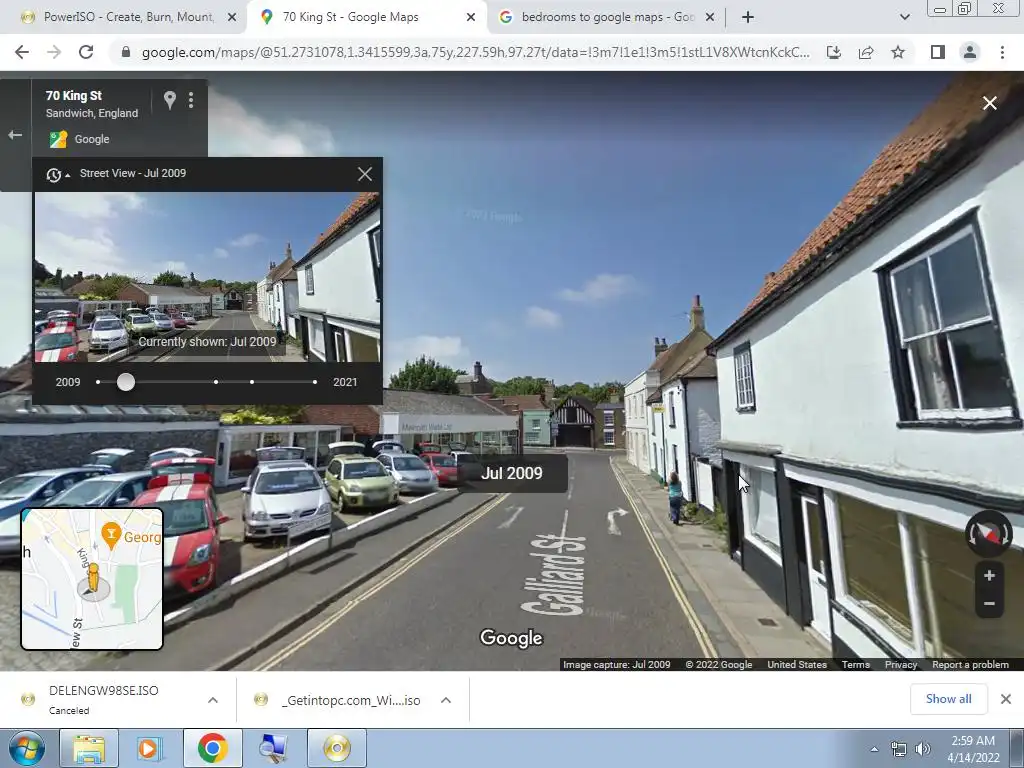Share this page icon in address bar
Image resolution: width=1024 pixels, height=768 pixels.
click(866, 52)
